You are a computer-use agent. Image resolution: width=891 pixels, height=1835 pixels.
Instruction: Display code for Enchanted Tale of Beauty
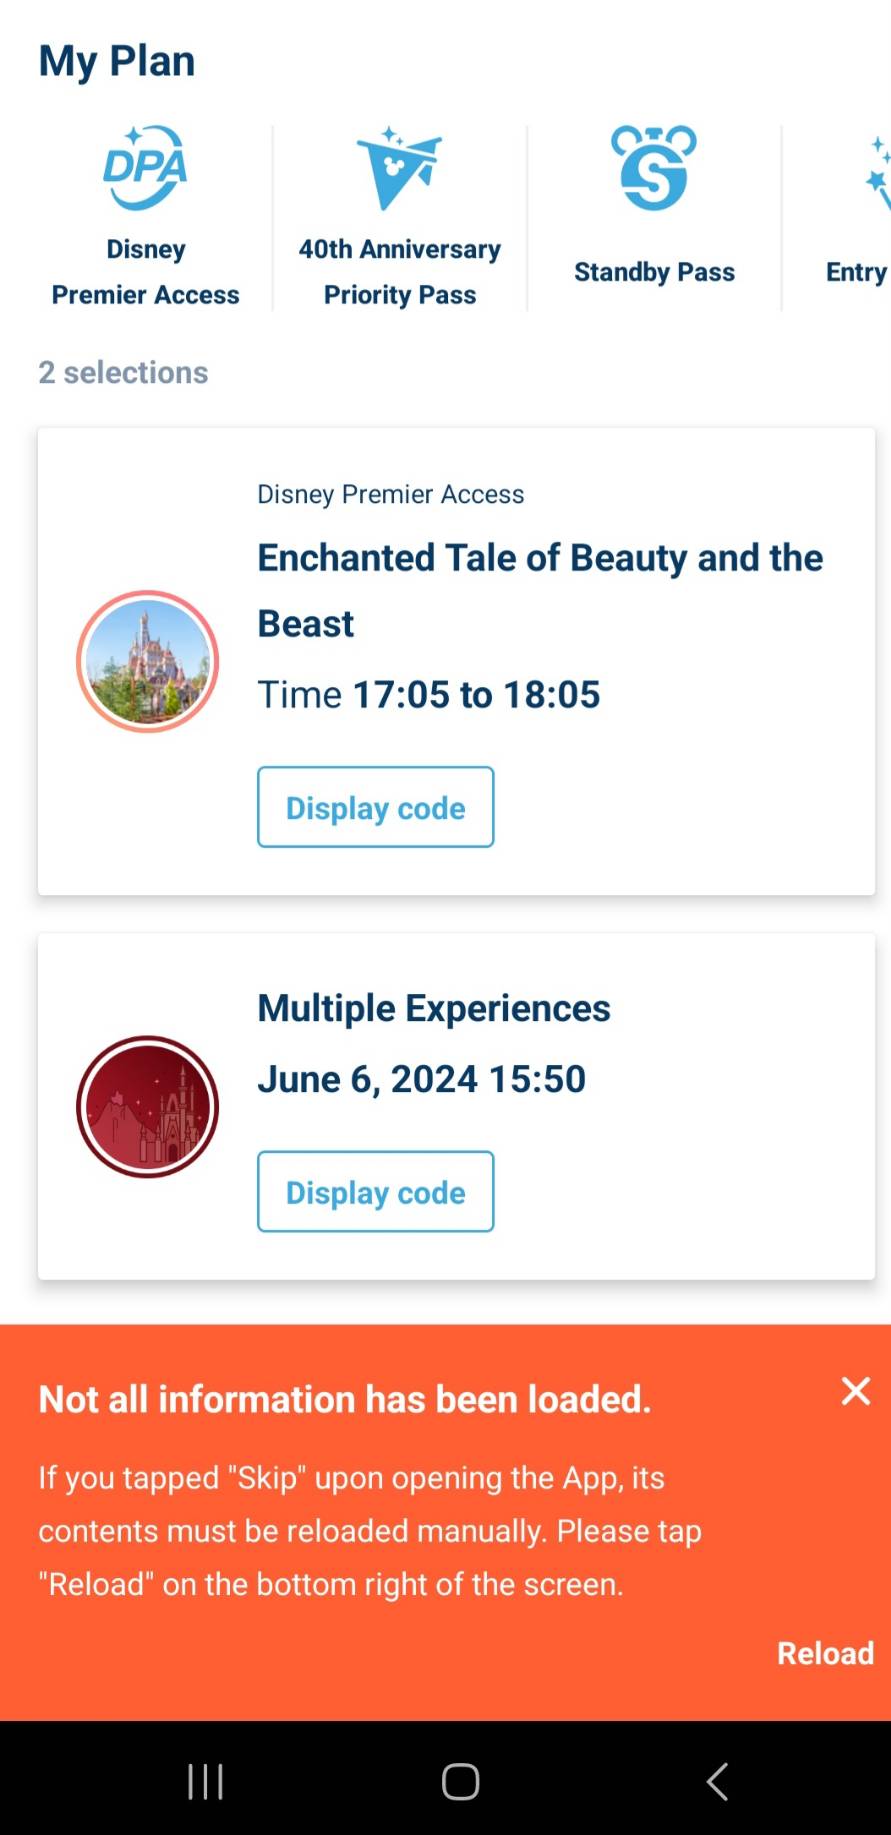[375, 807]
